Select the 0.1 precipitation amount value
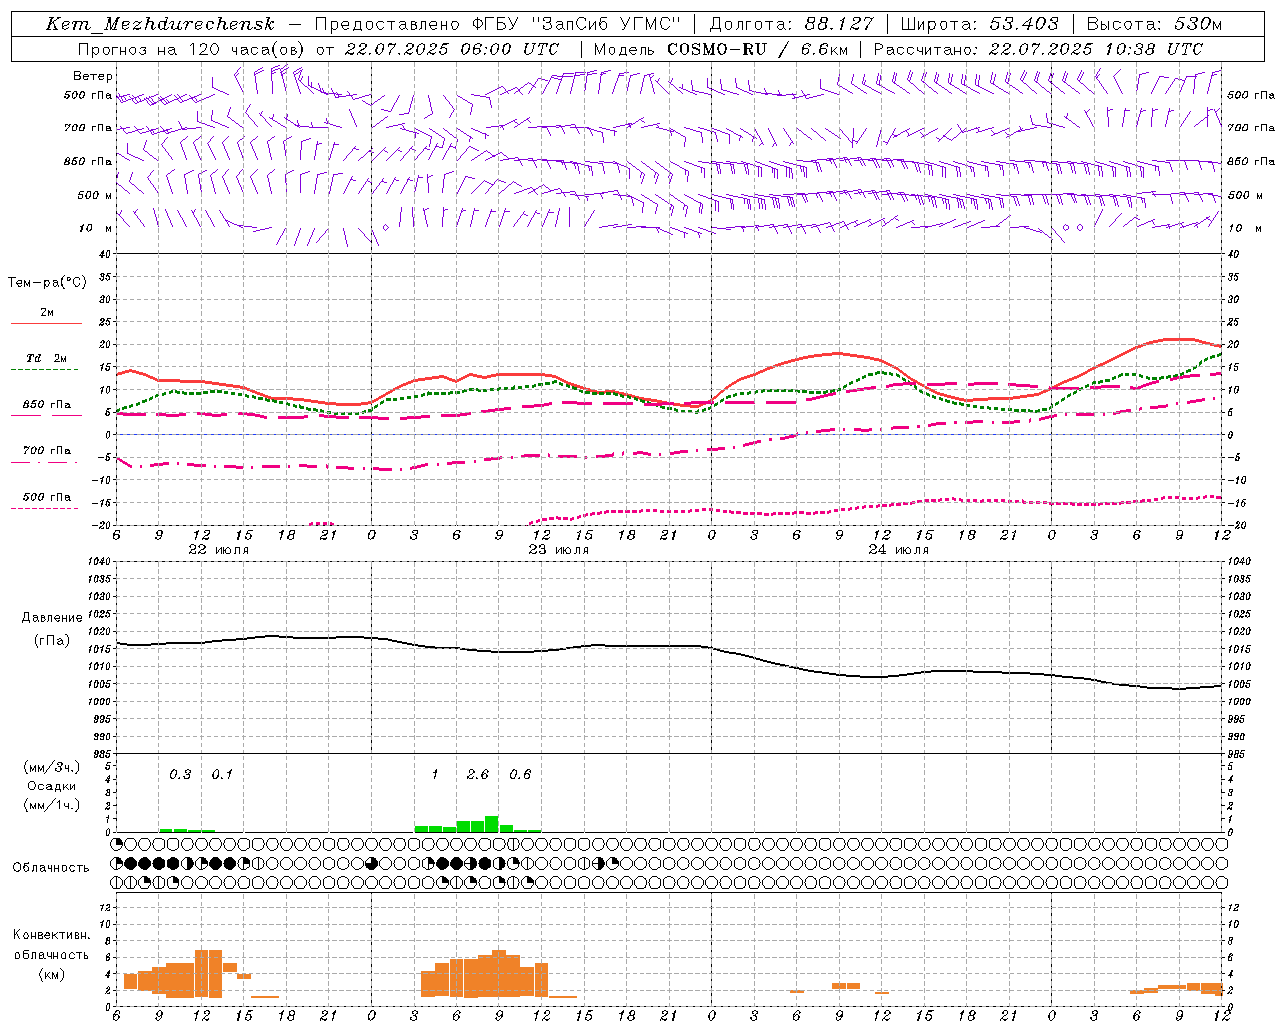 222,774
